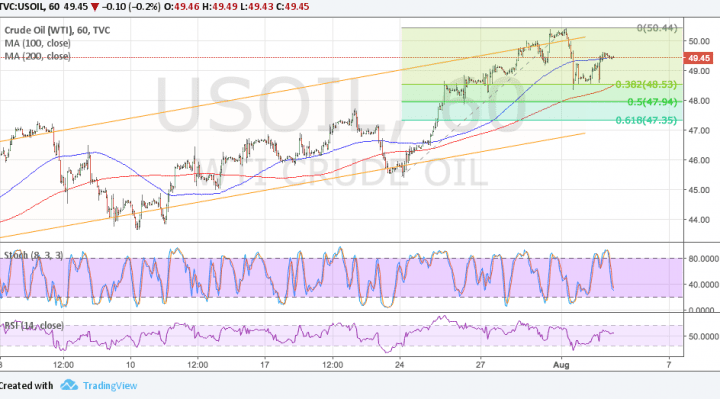Click the 27 date marker on time axis
The width and height of the screenshot is (720, 399).
(x=480, y=365)
